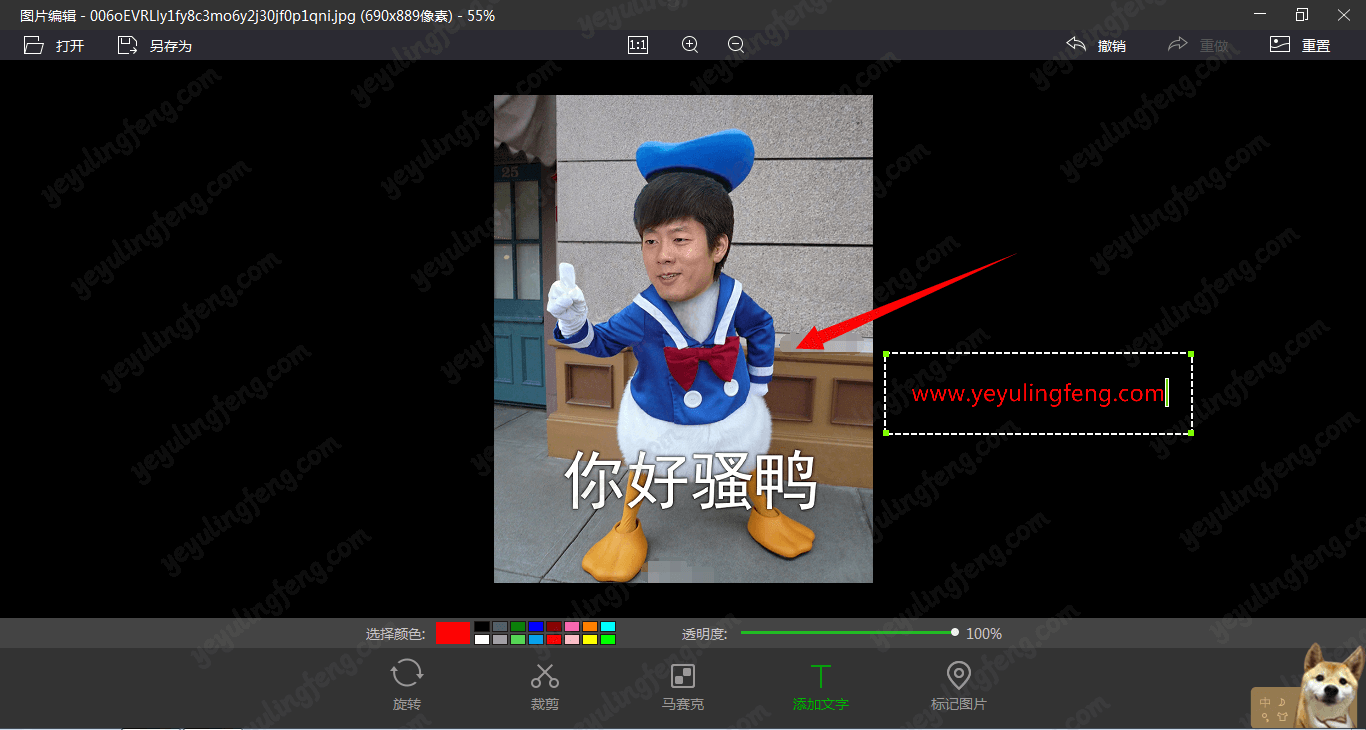Zoom out with the minus magnifier

(736, 45)
